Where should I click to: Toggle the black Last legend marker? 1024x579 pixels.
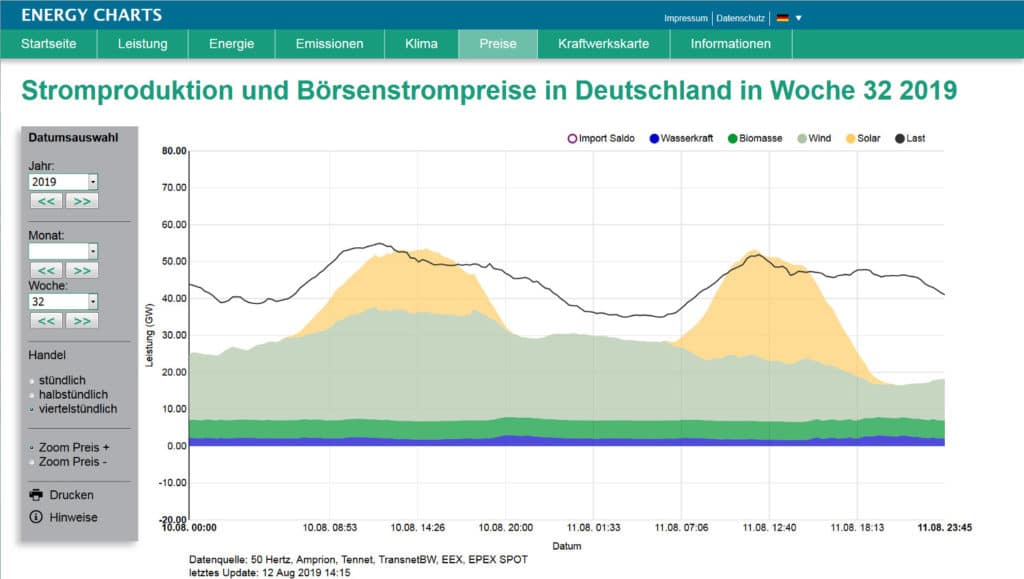pyautogui.click(x=900, y=138)
